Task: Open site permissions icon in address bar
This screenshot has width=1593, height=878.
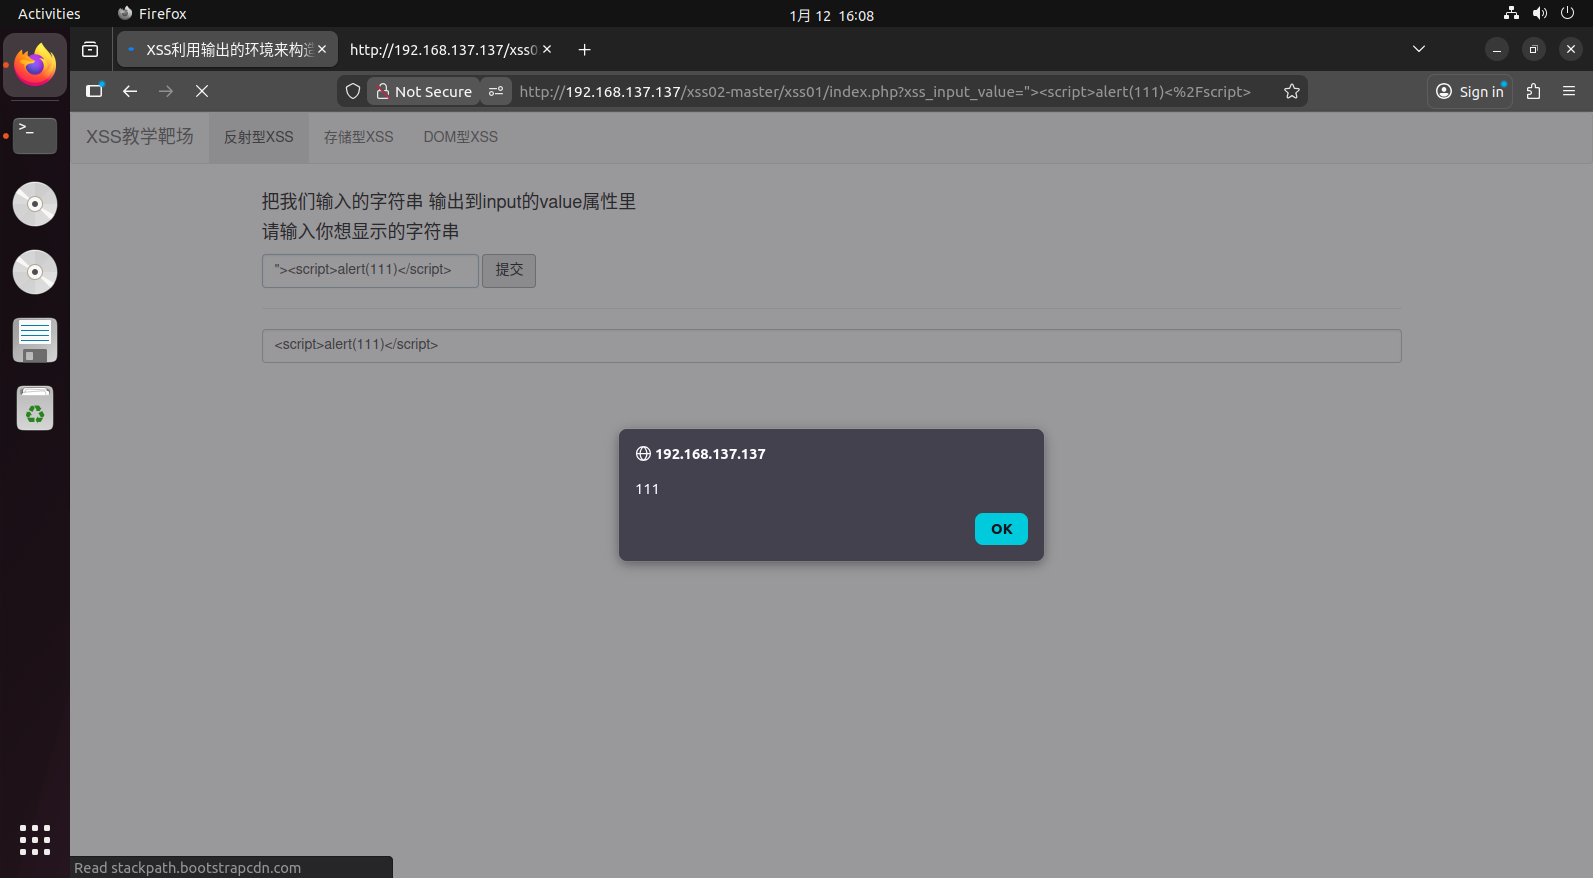Action: tap(496, 91)
